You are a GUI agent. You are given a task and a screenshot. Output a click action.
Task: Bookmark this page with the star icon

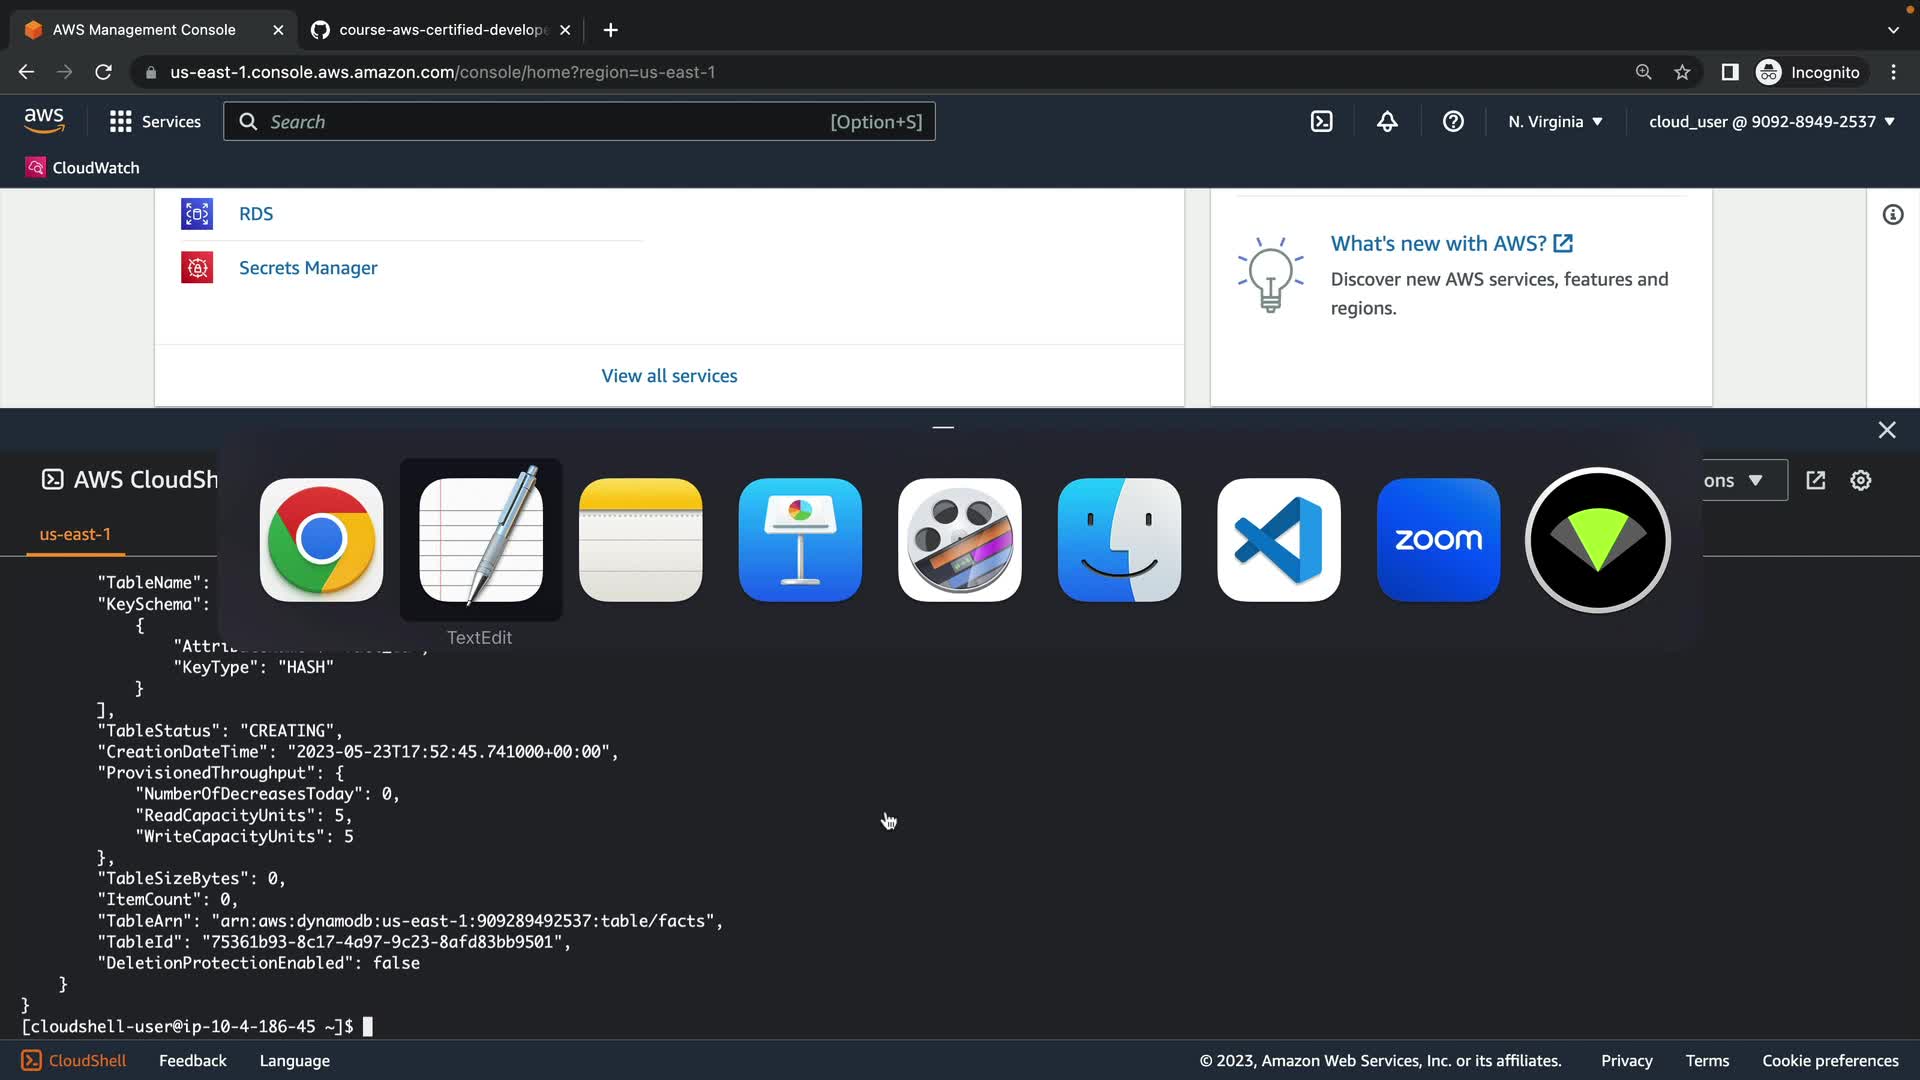click(x=1682, y=72)
